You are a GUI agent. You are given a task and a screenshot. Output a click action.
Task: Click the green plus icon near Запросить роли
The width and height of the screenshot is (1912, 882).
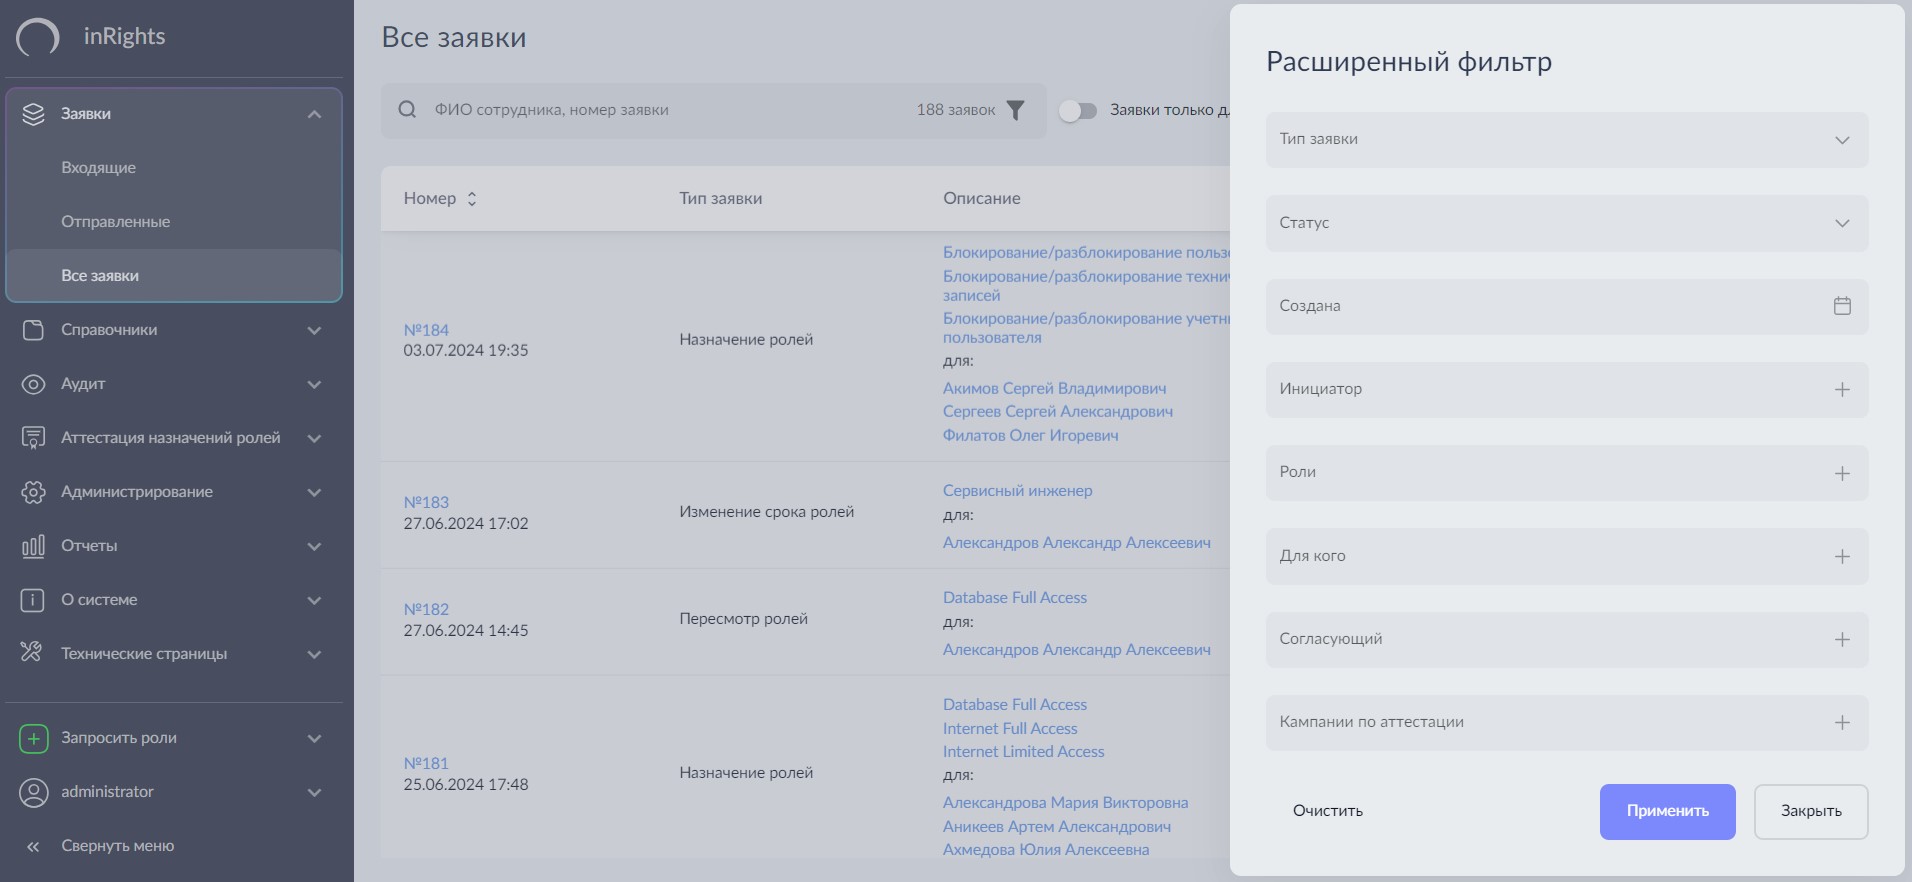pyautogui.click(x=33, y=738)
